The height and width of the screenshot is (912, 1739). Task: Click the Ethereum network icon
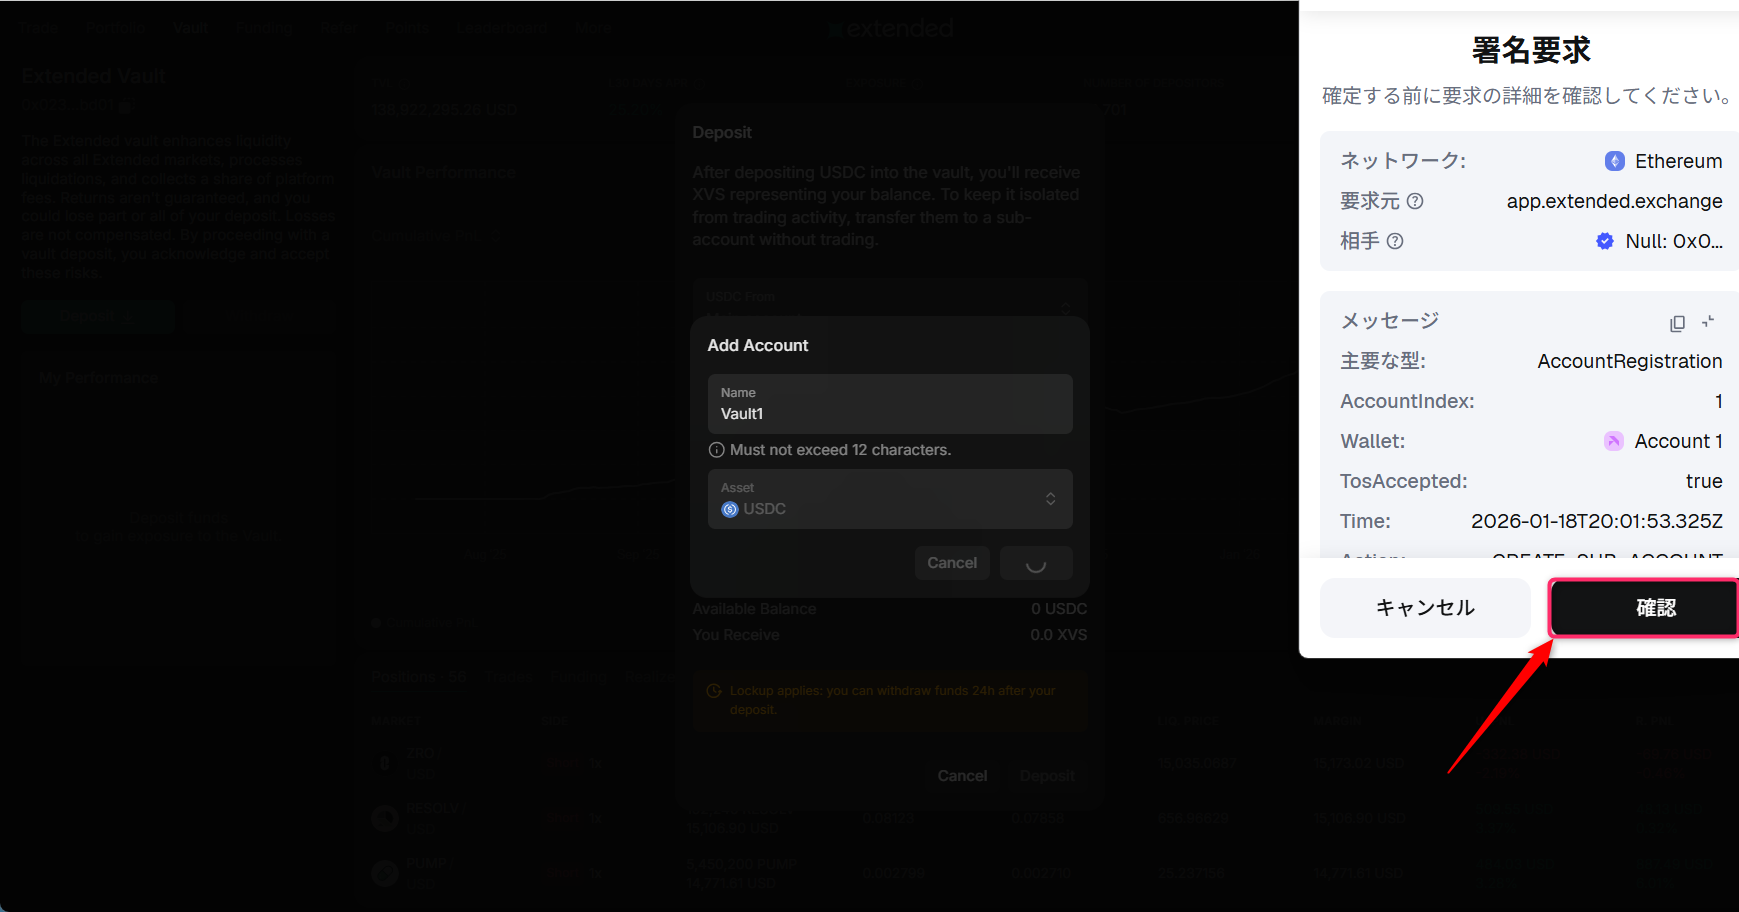pyautogui.click(x=1614, y=161)
